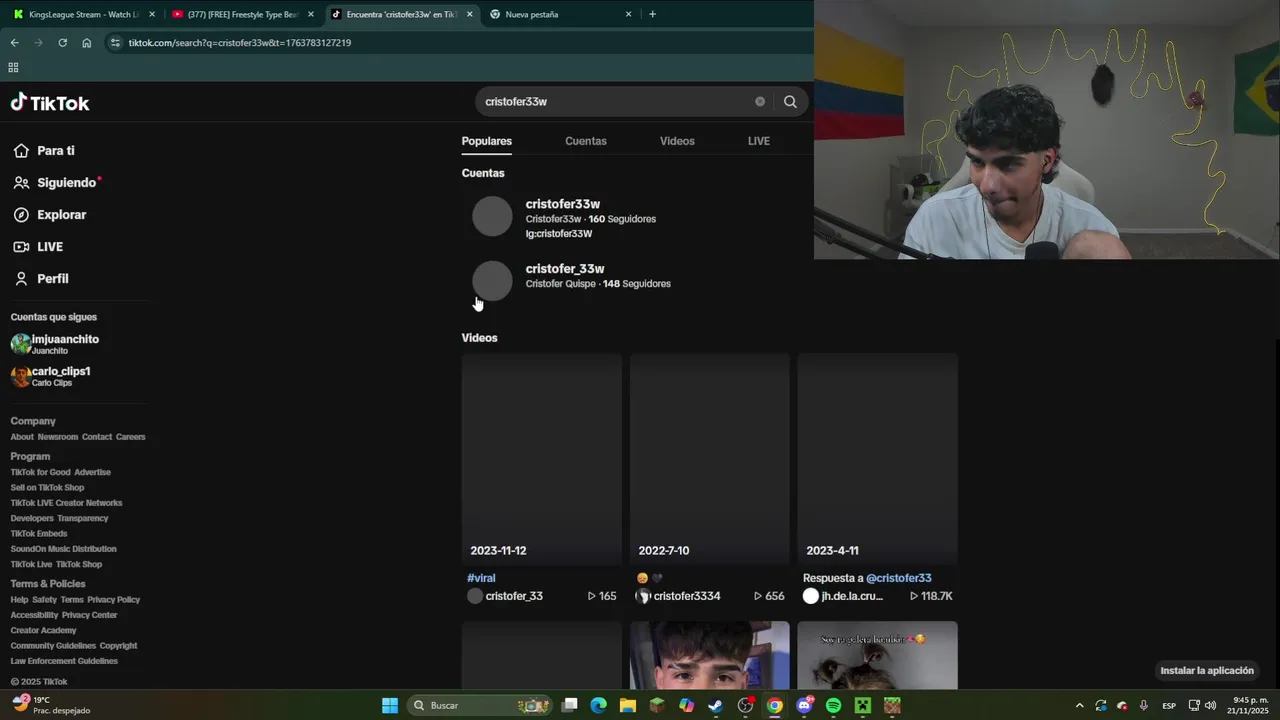
Task: Open Spotify from the taskbar
Action: [x=833, y=705]
